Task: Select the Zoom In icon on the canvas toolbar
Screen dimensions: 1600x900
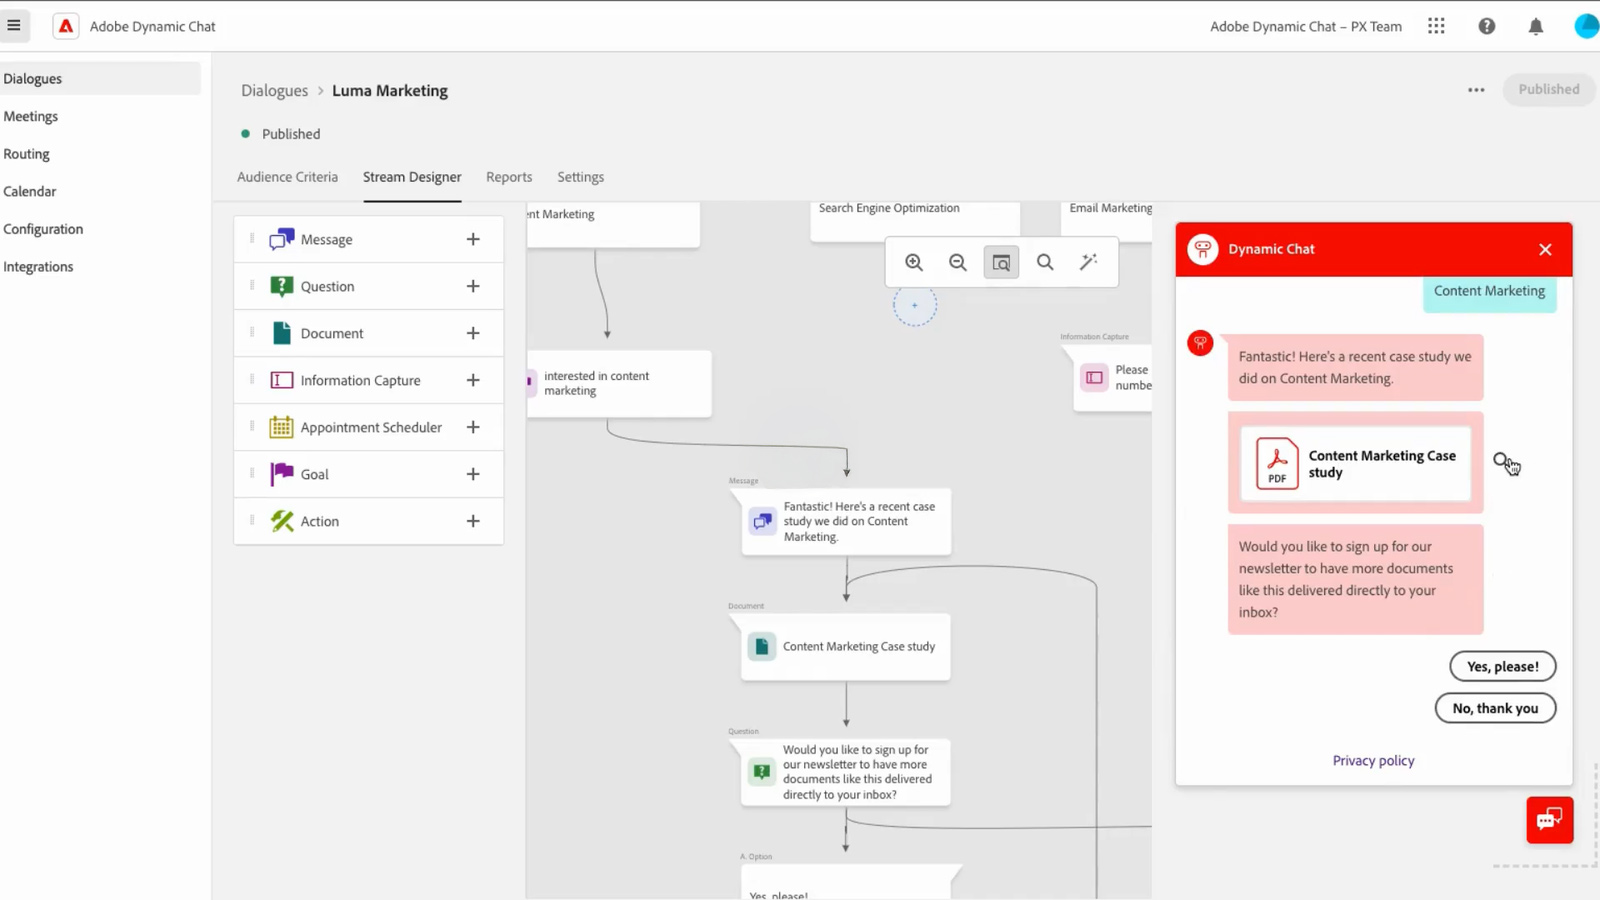Action: 913,261
